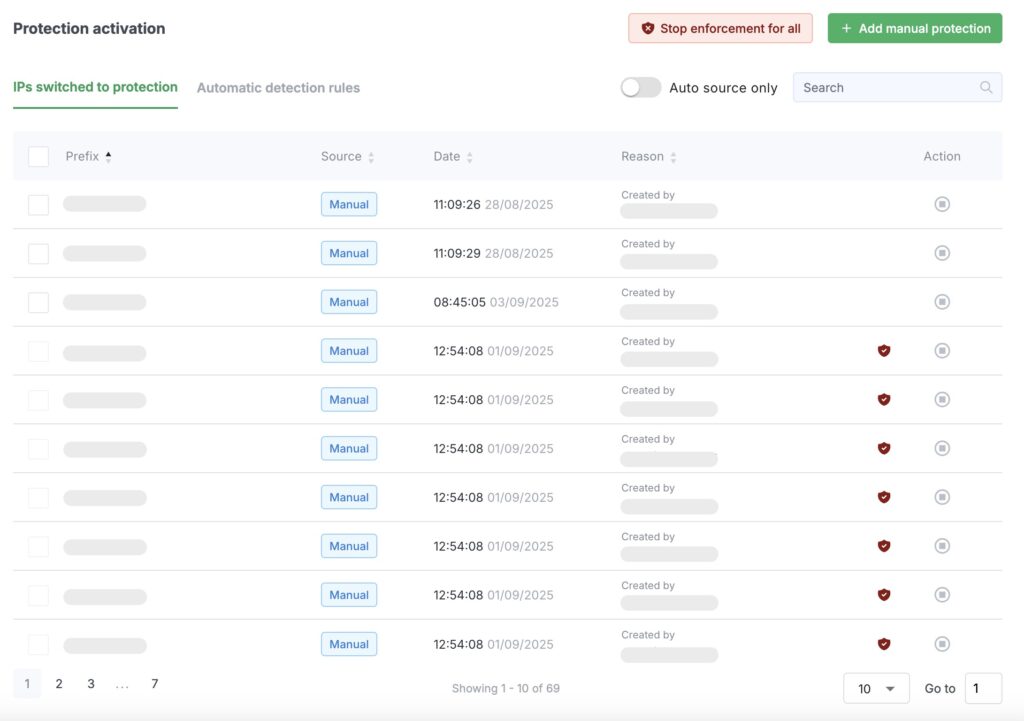Click Created by text in 08:45:05 row
The height and width of the screenshot is (721, 1024).
648,293
